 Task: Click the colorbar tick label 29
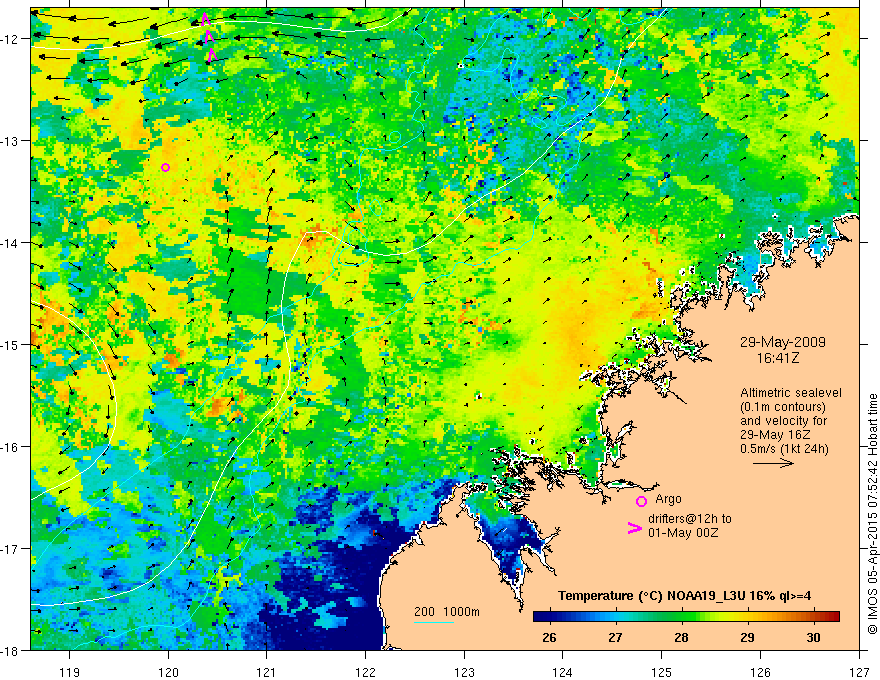click(747, 637)
